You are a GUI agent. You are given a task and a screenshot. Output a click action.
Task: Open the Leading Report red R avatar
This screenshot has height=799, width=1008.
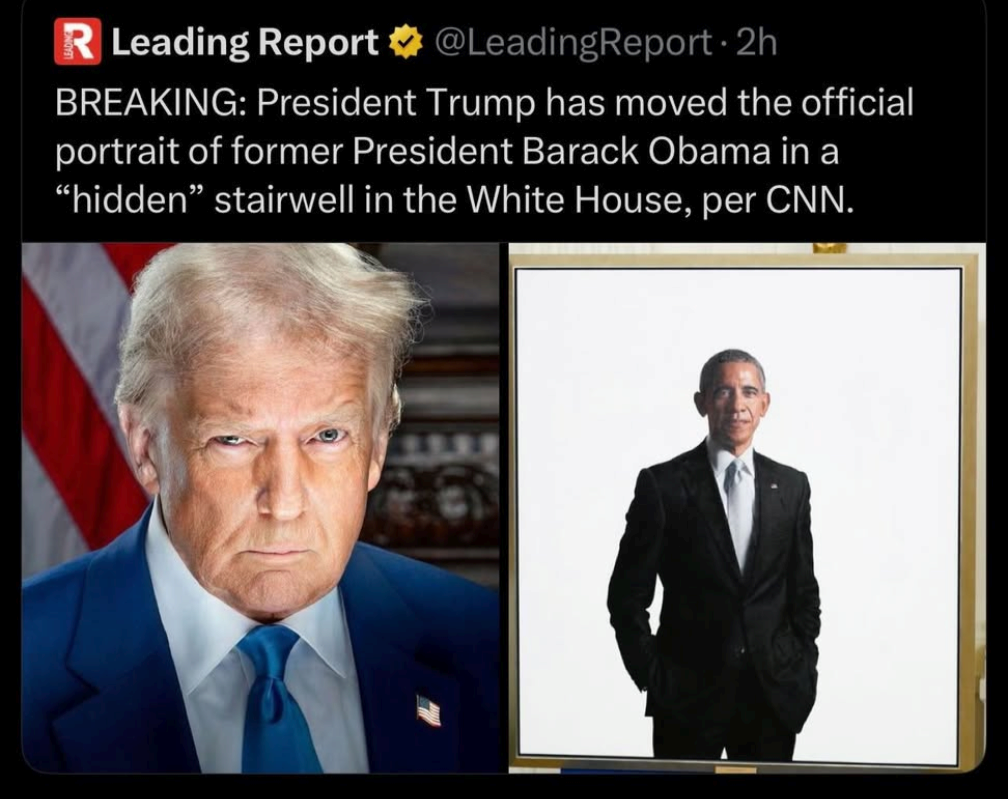click(77, 42)
